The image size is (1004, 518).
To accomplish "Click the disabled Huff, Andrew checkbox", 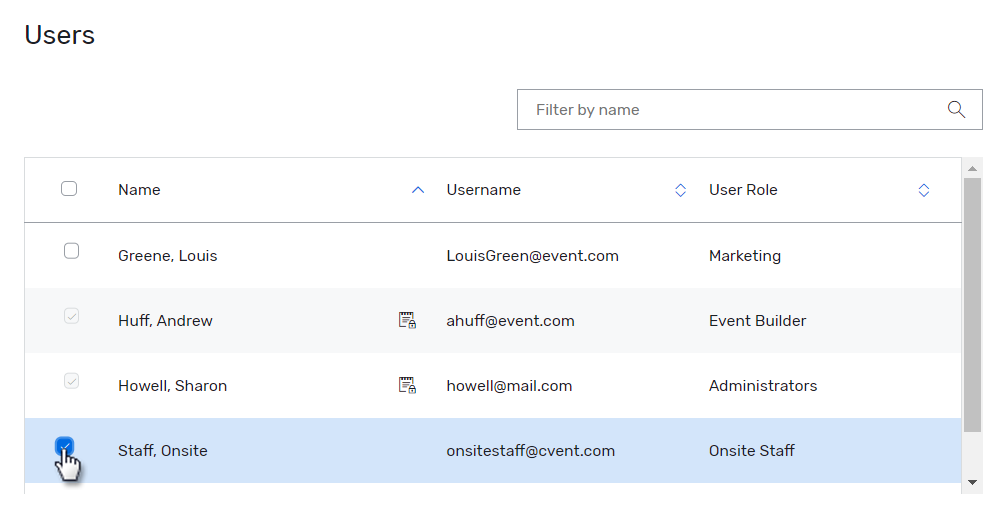I will tap(71, 316).
